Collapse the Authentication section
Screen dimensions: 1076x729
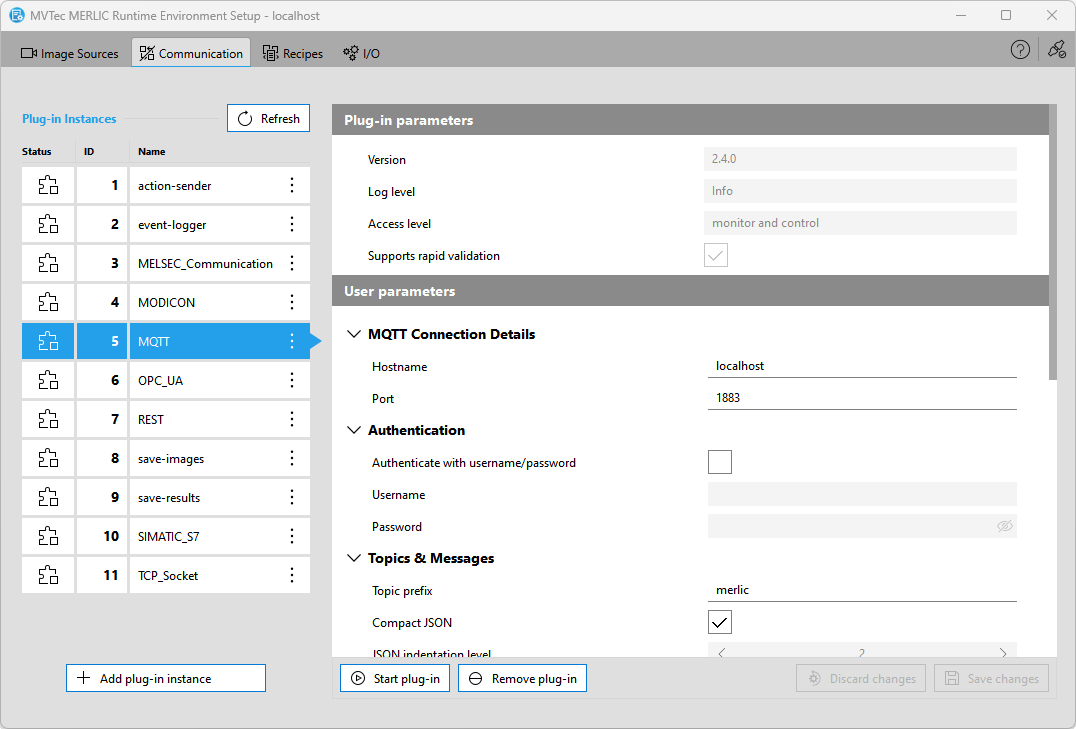[x=353, y=431]
